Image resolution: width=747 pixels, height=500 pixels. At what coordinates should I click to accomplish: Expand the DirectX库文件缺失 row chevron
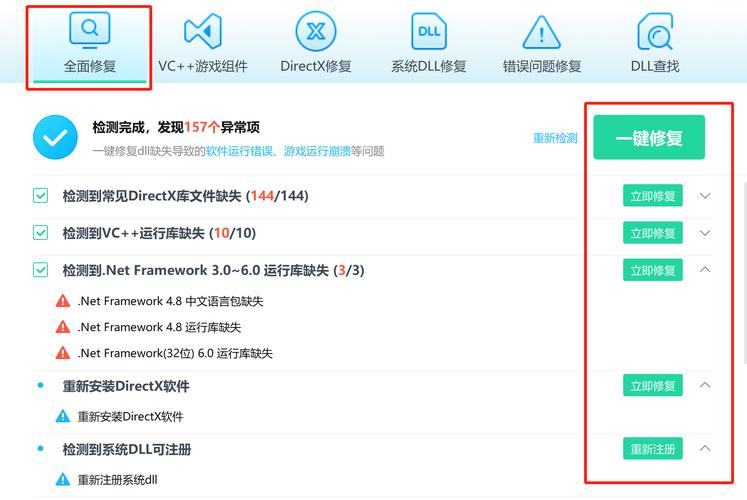[x=705, y=196]
